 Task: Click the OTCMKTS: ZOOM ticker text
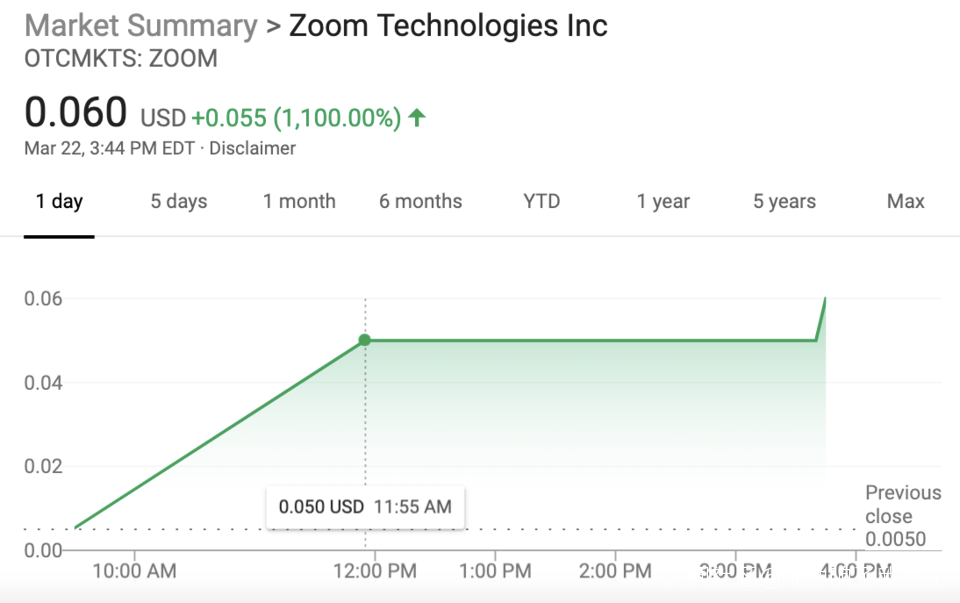pyautogui.click(x=120, y=59)
